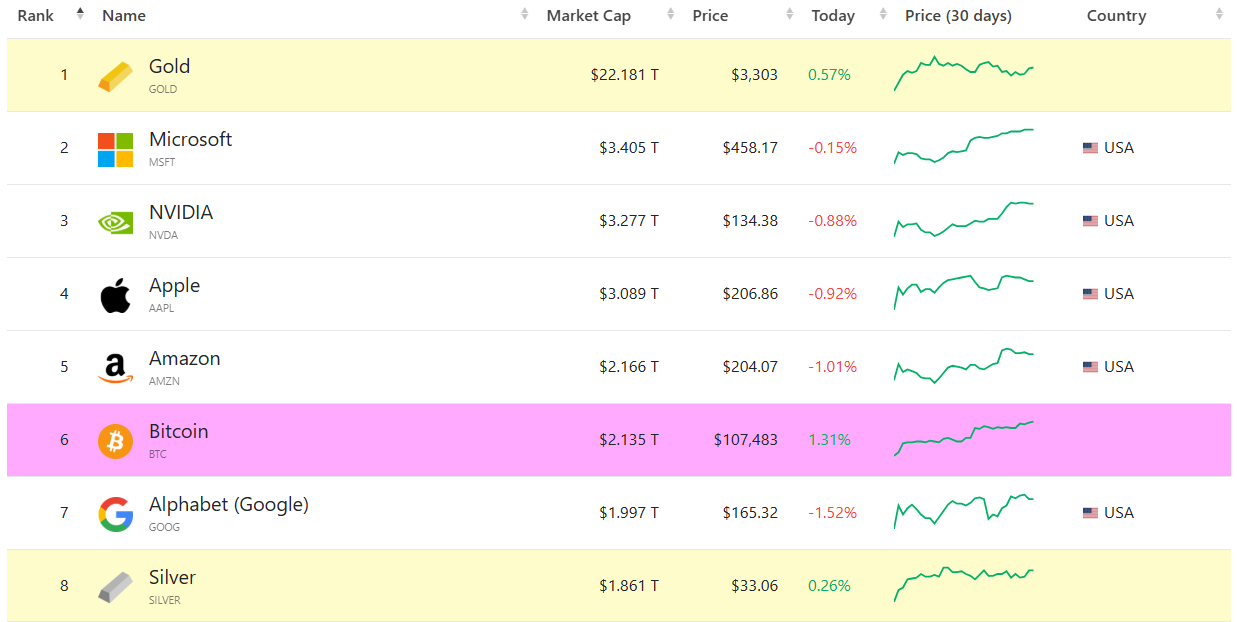
Task: View Bitcoin 30-day price chart
Action: 963,439
